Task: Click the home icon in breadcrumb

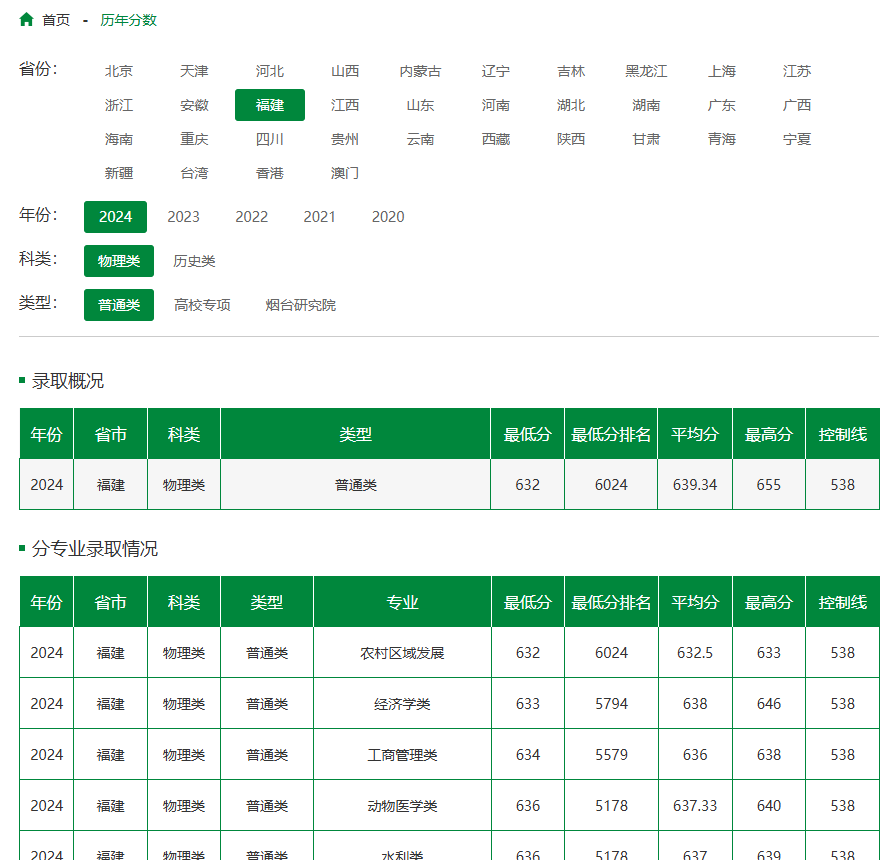Action: 27,20
